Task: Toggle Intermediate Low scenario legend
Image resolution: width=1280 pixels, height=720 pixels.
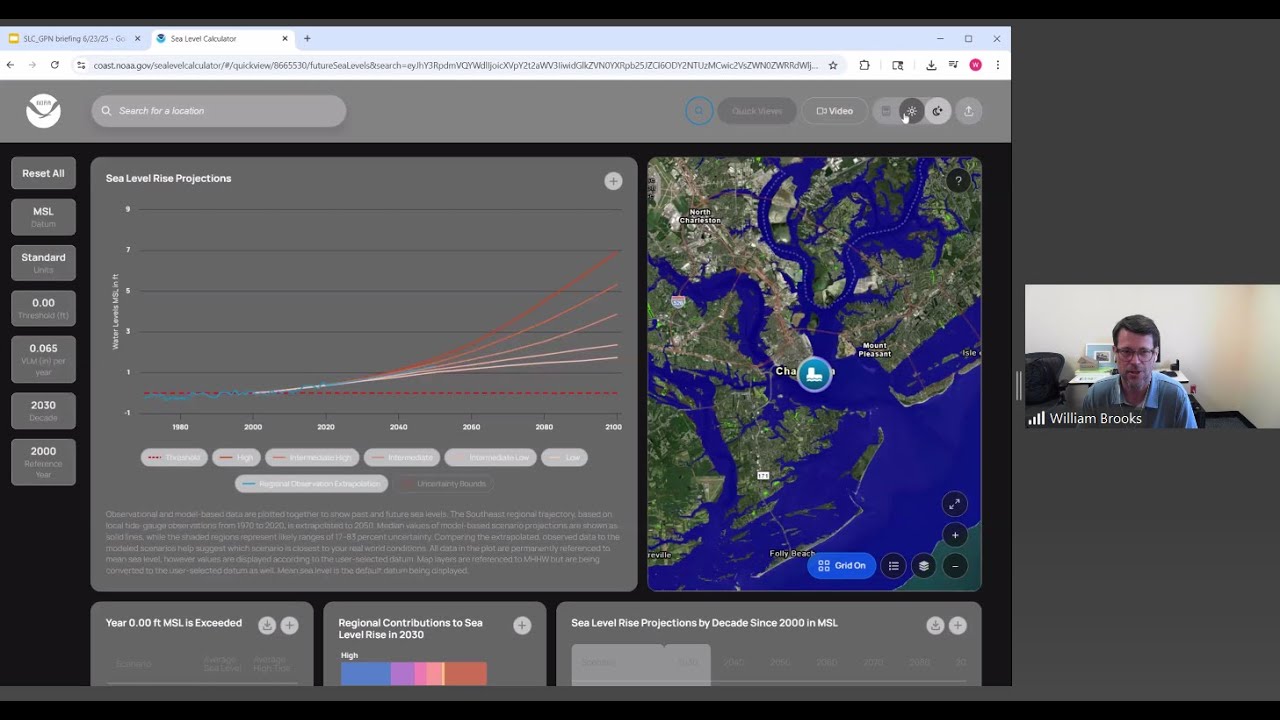Action: (490, 457)
